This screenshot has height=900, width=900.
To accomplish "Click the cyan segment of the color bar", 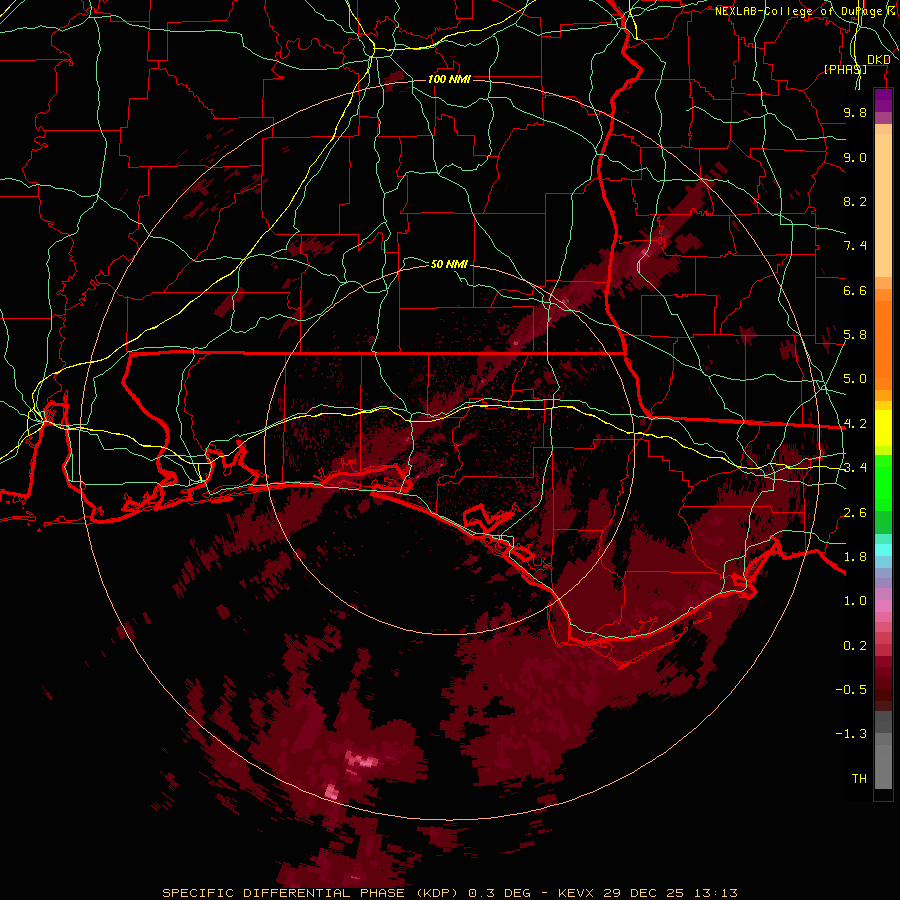I will coord(883,549).
